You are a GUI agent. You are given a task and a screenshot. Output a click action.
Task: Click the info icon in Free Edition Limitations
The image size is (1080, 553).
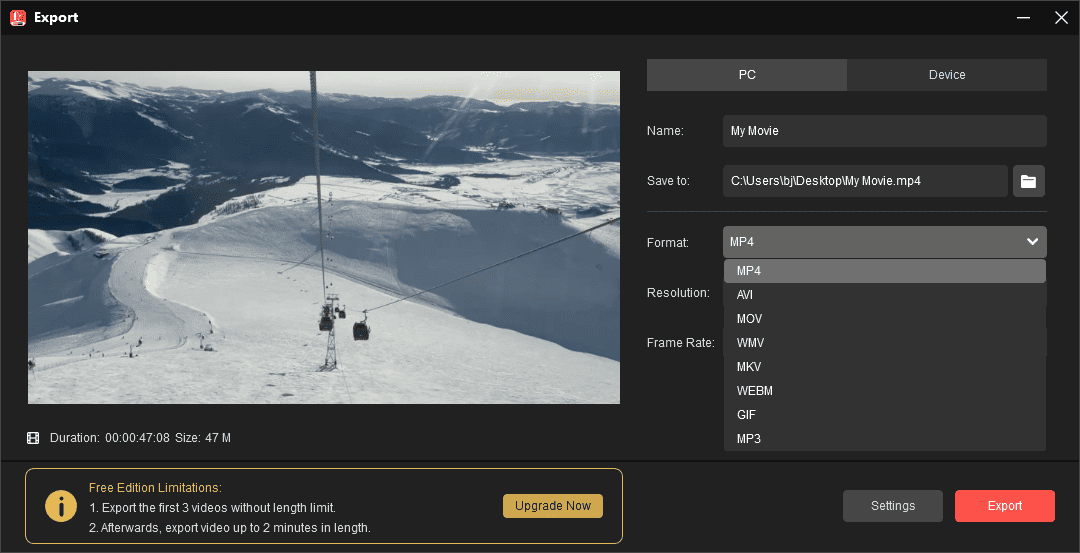61,506
